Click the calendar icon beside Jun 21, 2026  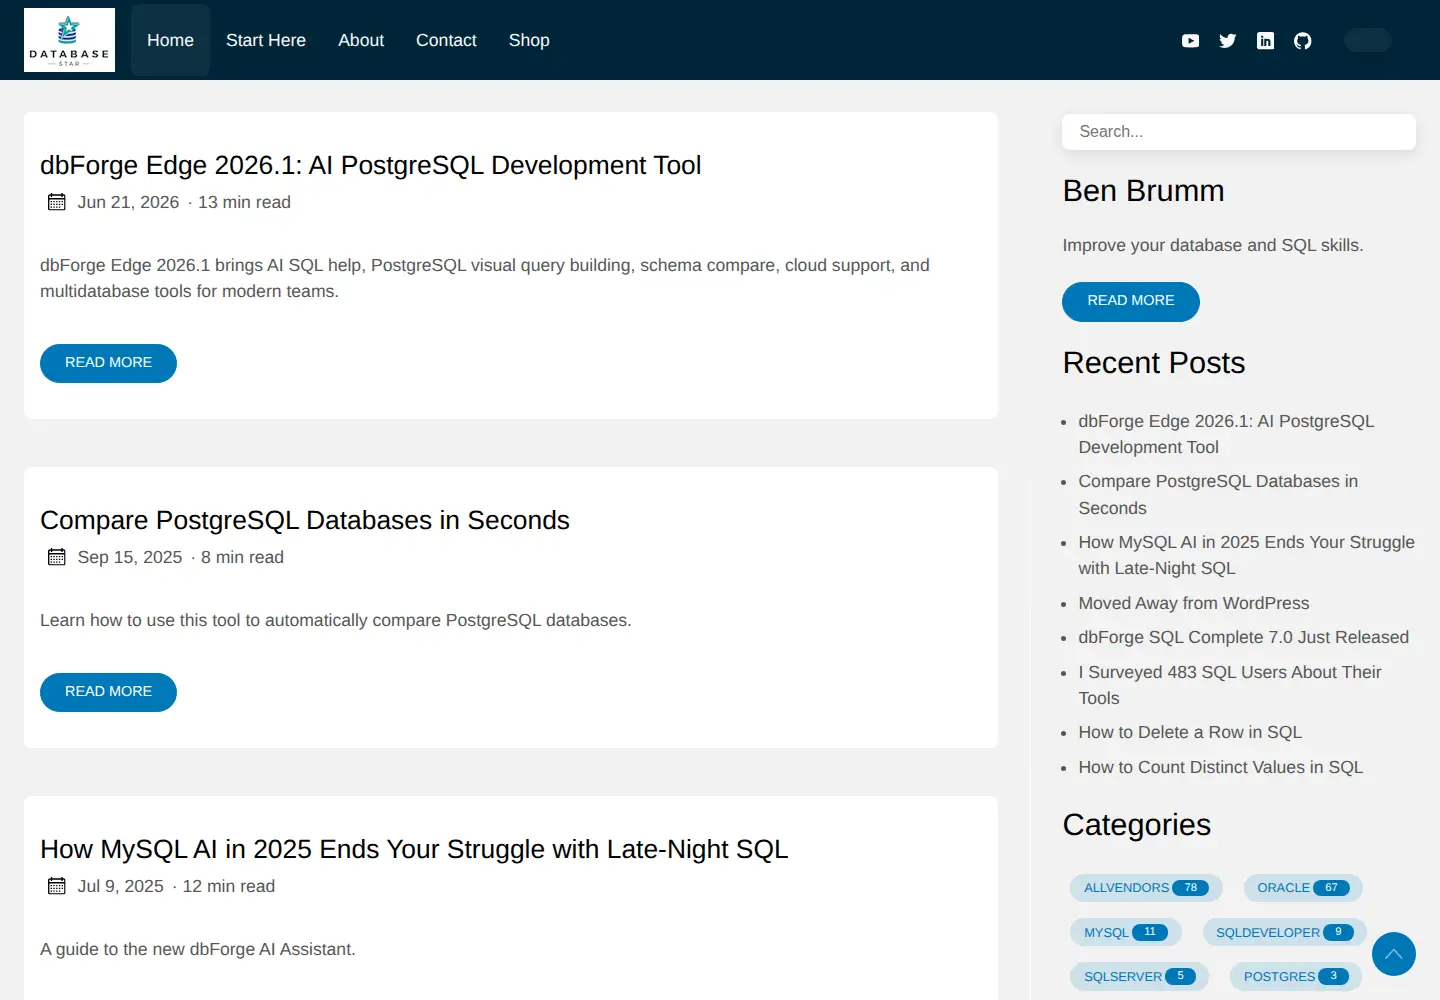click(x=57, y=202)
